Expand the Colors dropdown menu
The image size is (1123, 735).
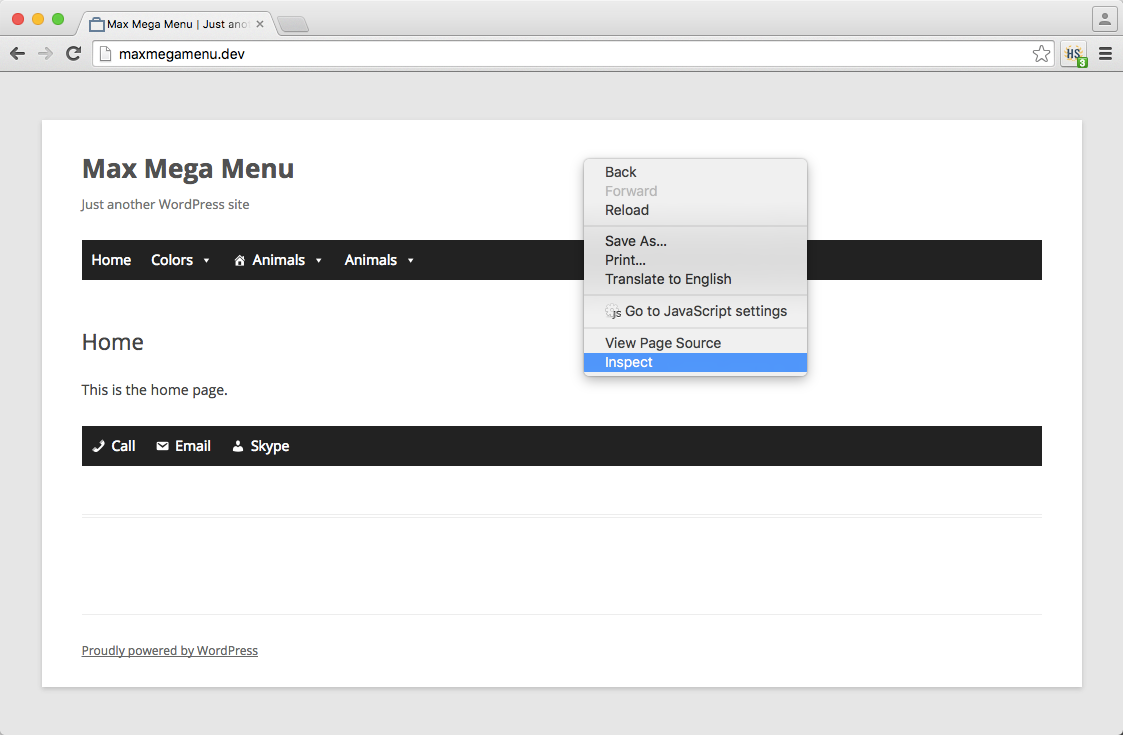[180, 260]
